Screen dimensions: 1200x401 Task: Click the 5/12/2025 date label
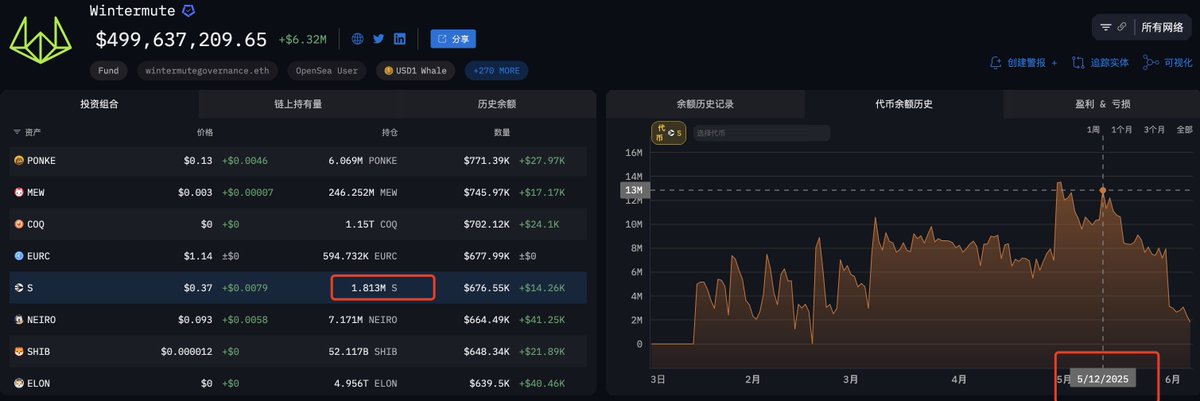[1103, 379]
